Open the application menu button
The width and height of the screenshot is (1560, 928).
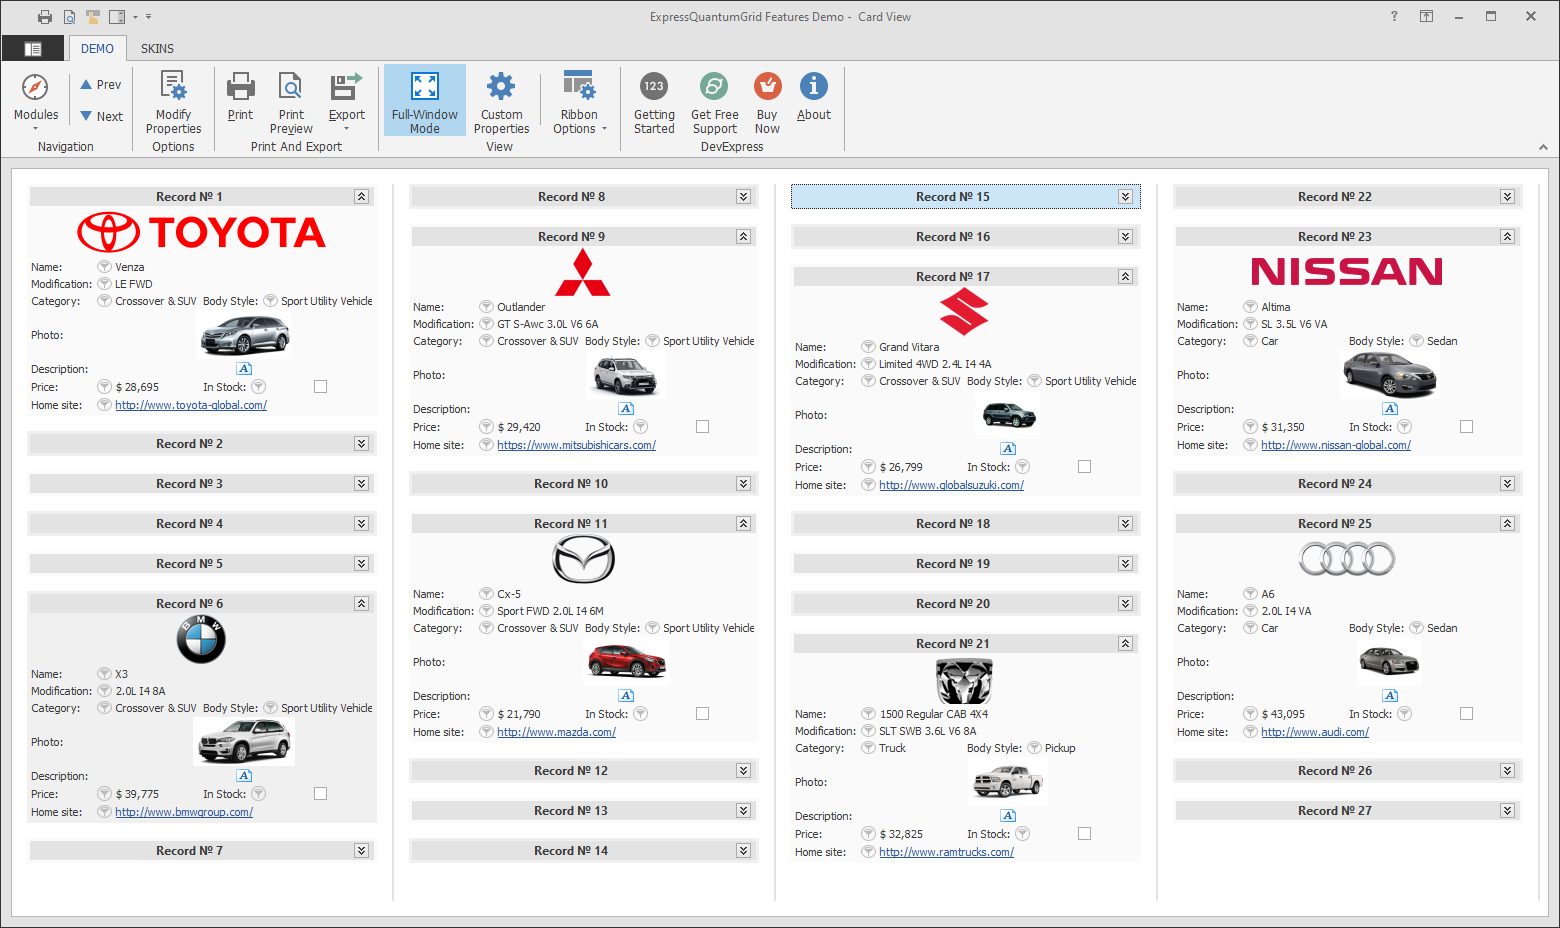click(33, 48)
